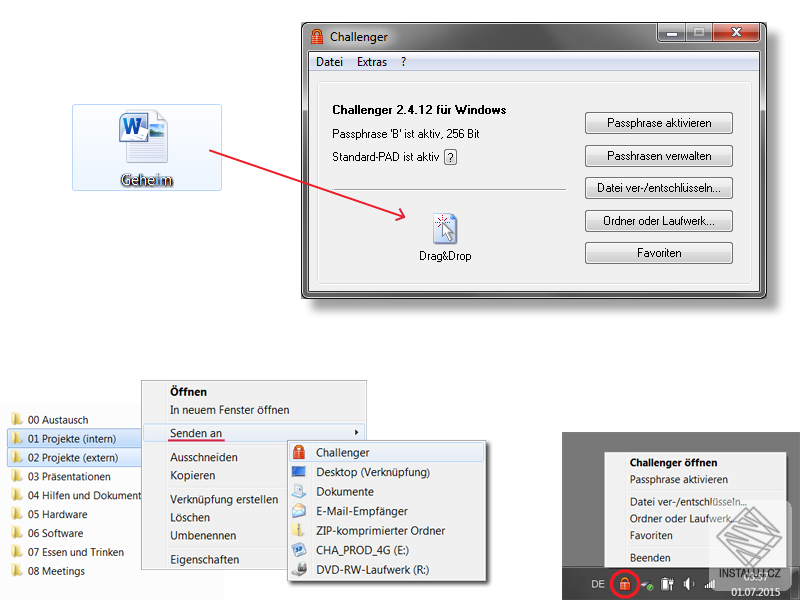Viewport: 800px width, 600px height.
Task: Click the Passphrase 'B' ist aktiv text
Action: (406, 134)
